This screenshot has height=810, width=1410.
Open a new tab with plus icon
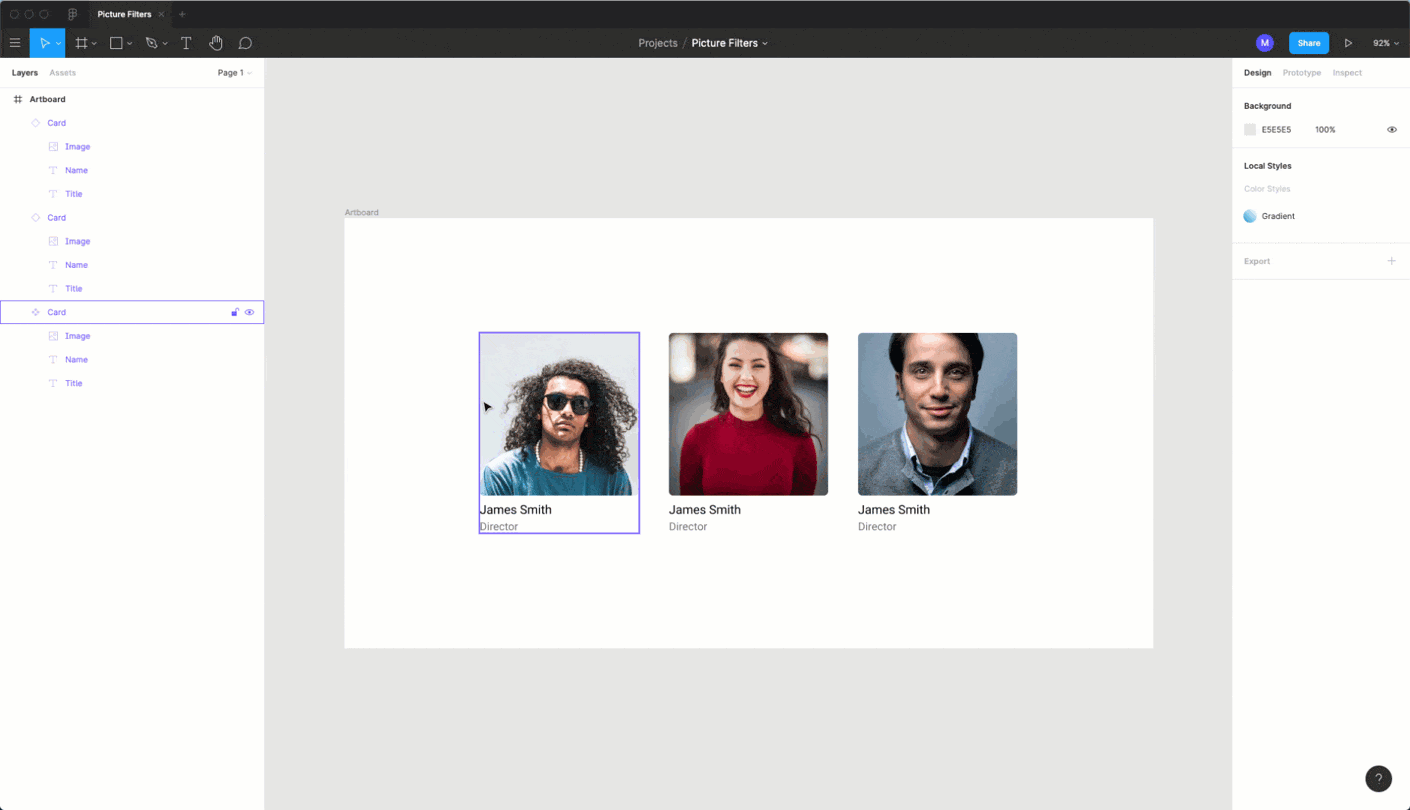click(182, 14)
